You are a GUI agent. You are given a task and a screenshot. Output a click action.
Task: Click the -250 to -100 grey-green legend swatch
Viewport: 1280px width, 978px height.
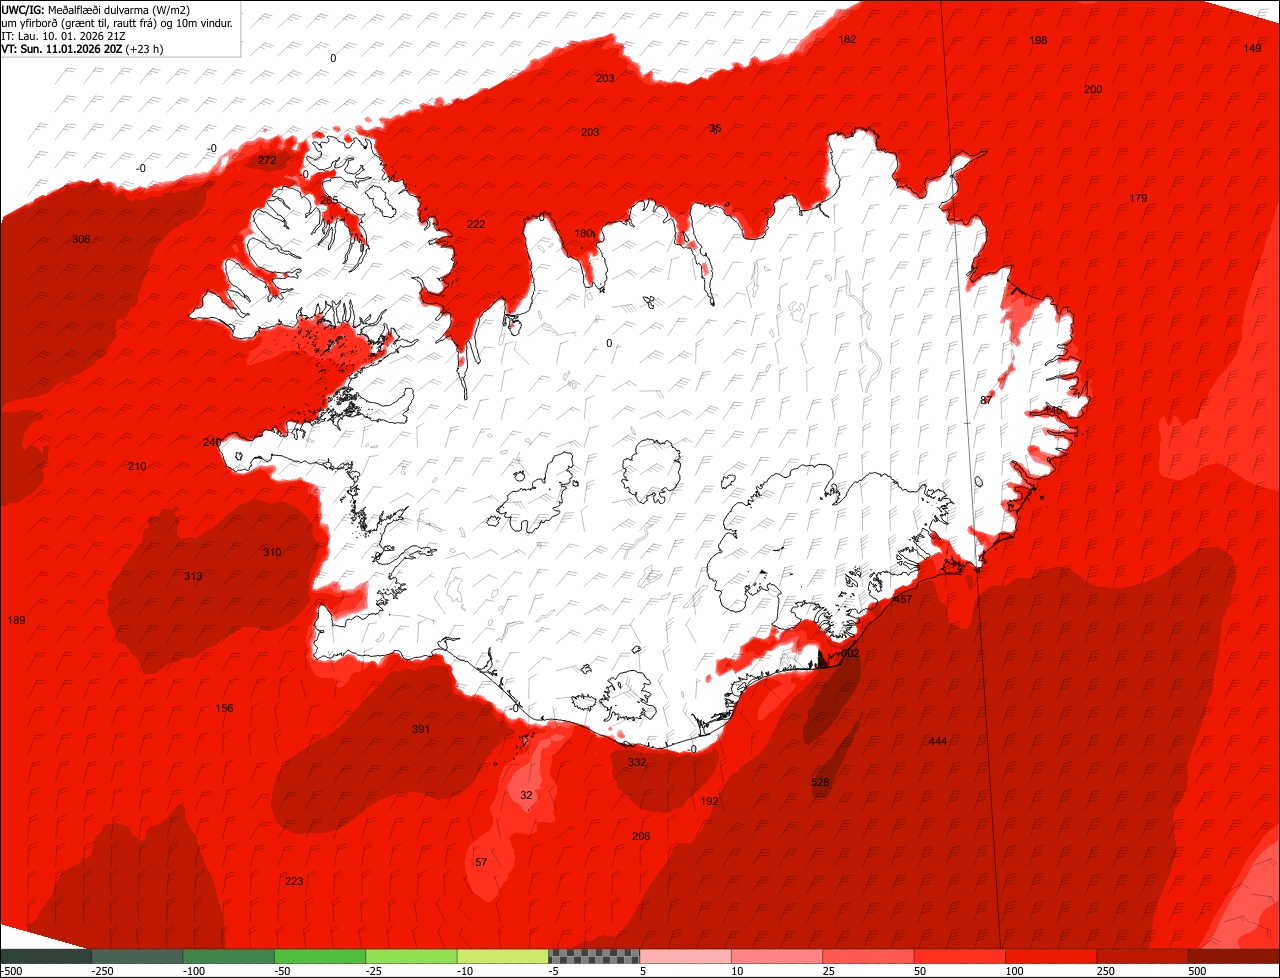coord(137,956)
